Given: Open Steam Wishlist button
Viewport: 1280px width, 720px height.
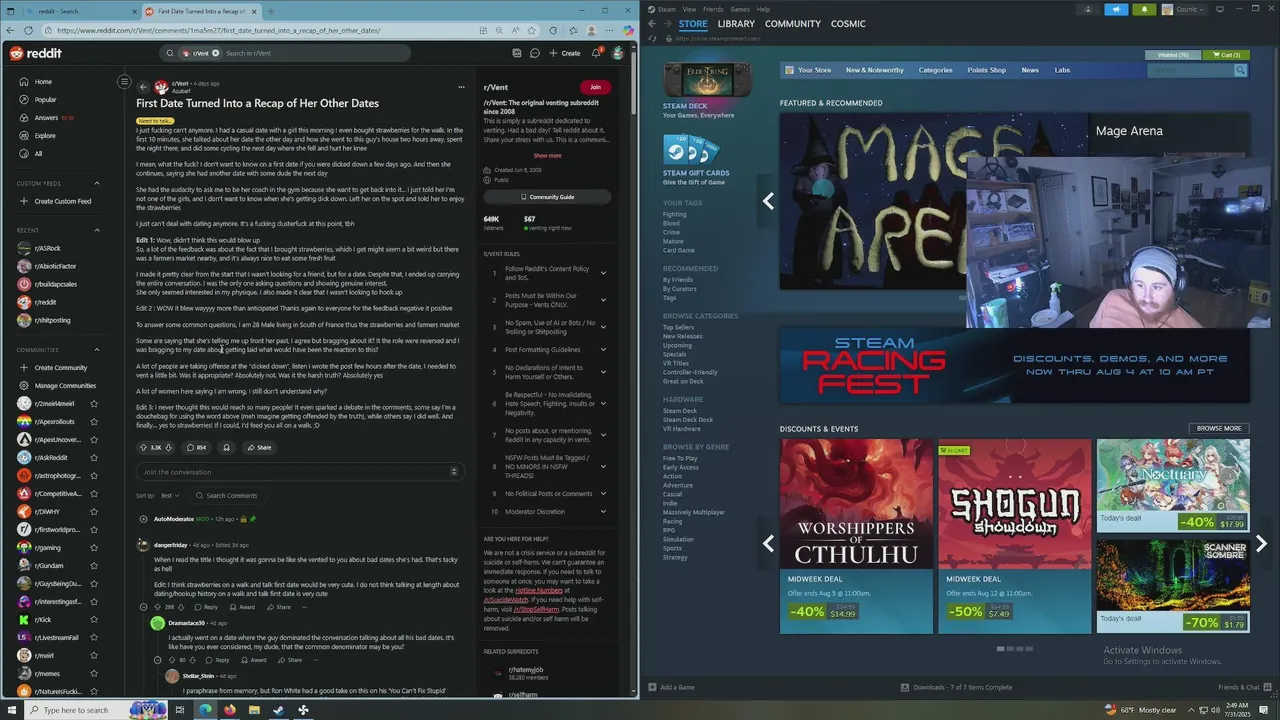Looking at the screenshot, I should (x=1173, y=55).
